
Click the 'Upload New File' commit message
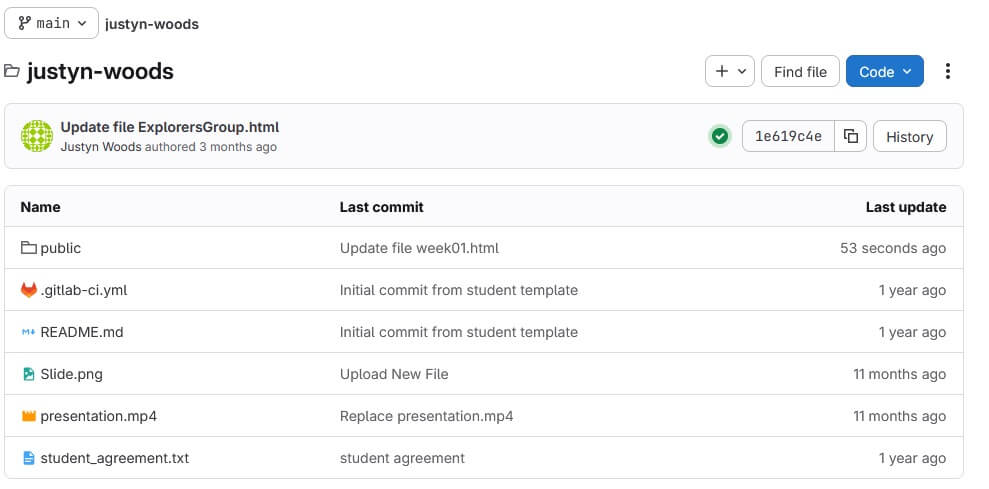point(394,374)
